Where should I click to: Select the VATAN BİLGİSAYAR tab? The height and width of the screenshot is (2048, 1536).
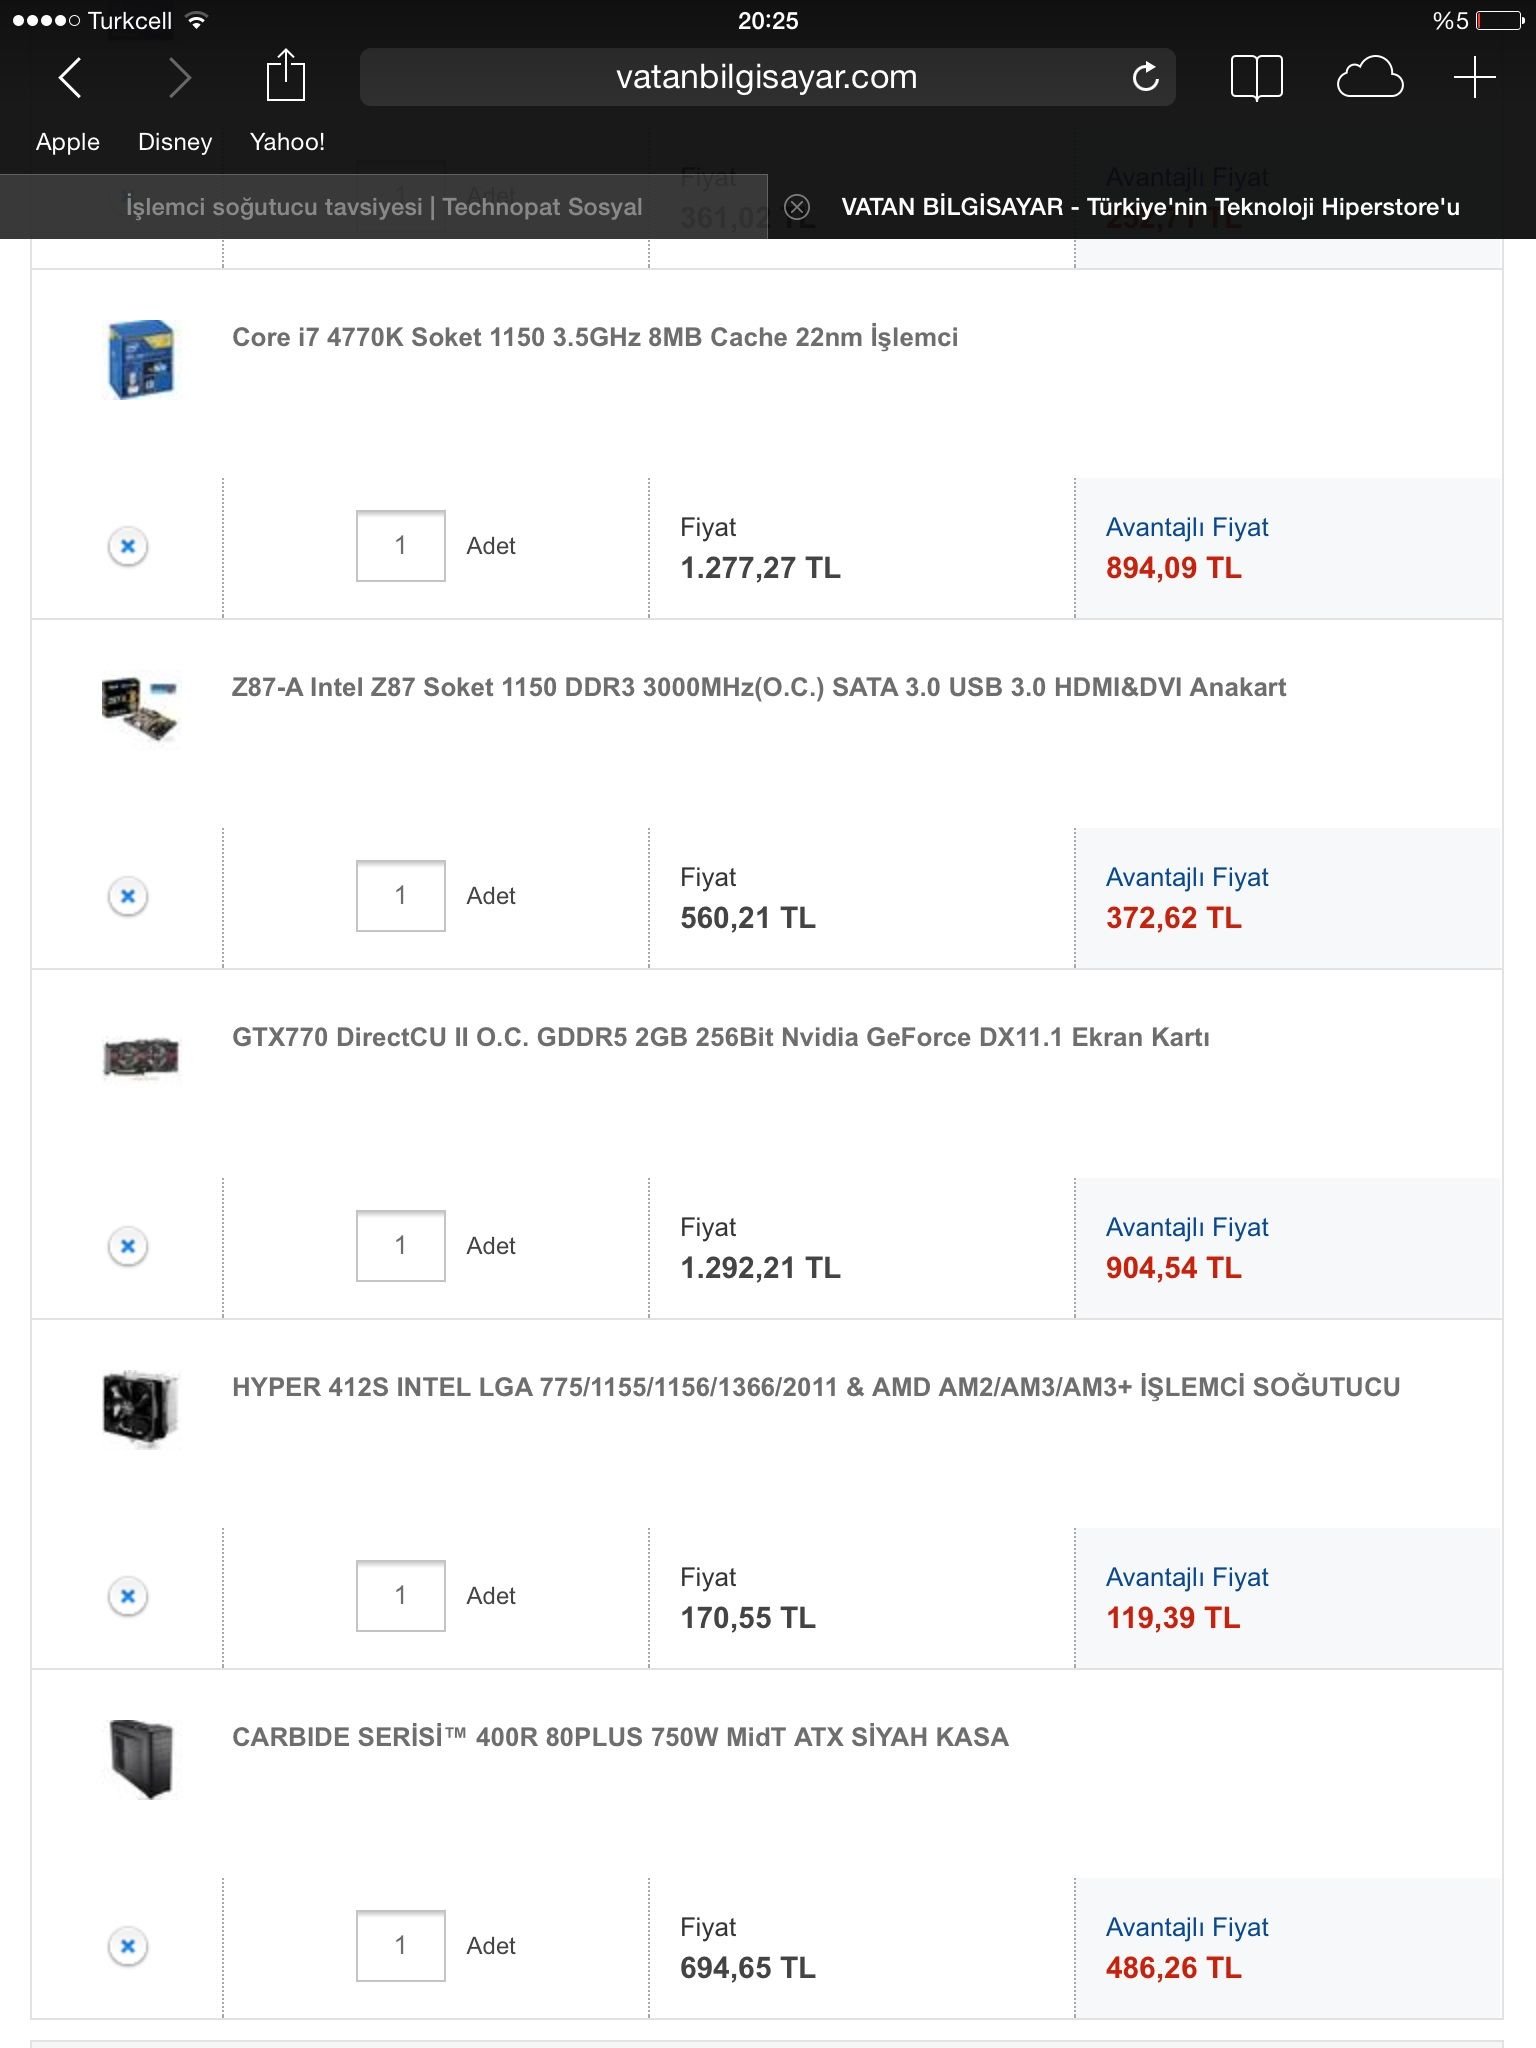pyautogui.click(x=1150, y=207)
